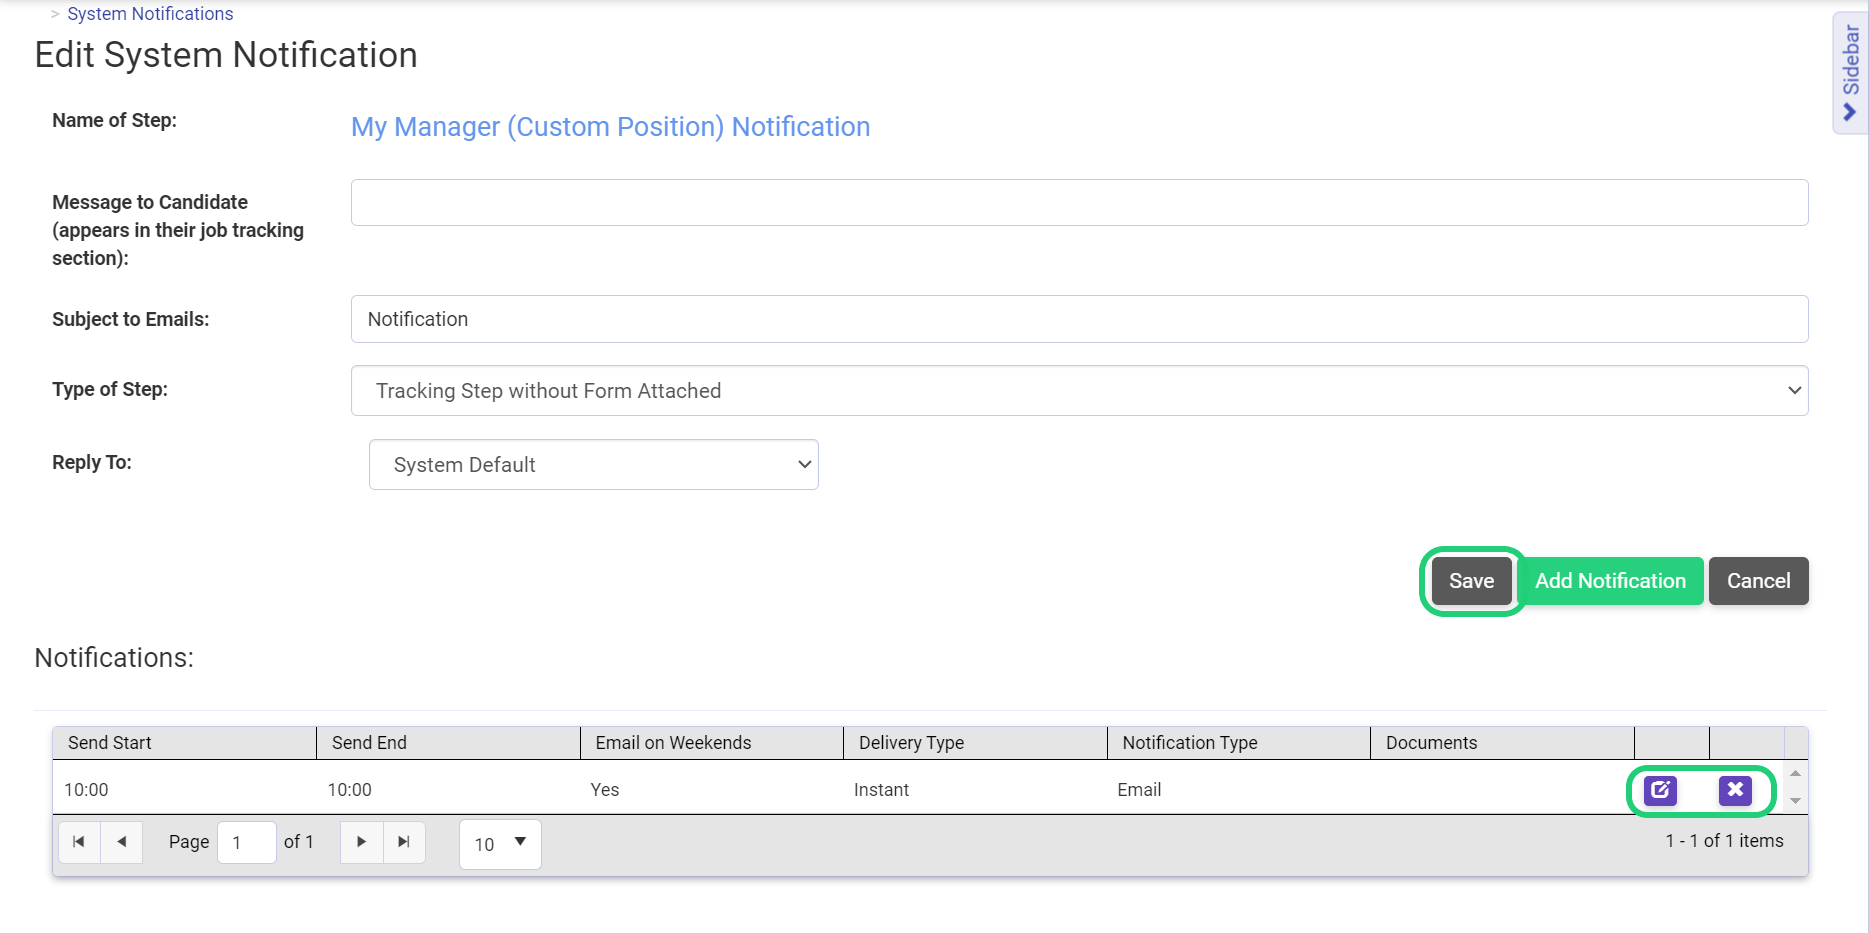Go to first page of notifications
Screen dimensions: 1869x933
coord(79,842)
